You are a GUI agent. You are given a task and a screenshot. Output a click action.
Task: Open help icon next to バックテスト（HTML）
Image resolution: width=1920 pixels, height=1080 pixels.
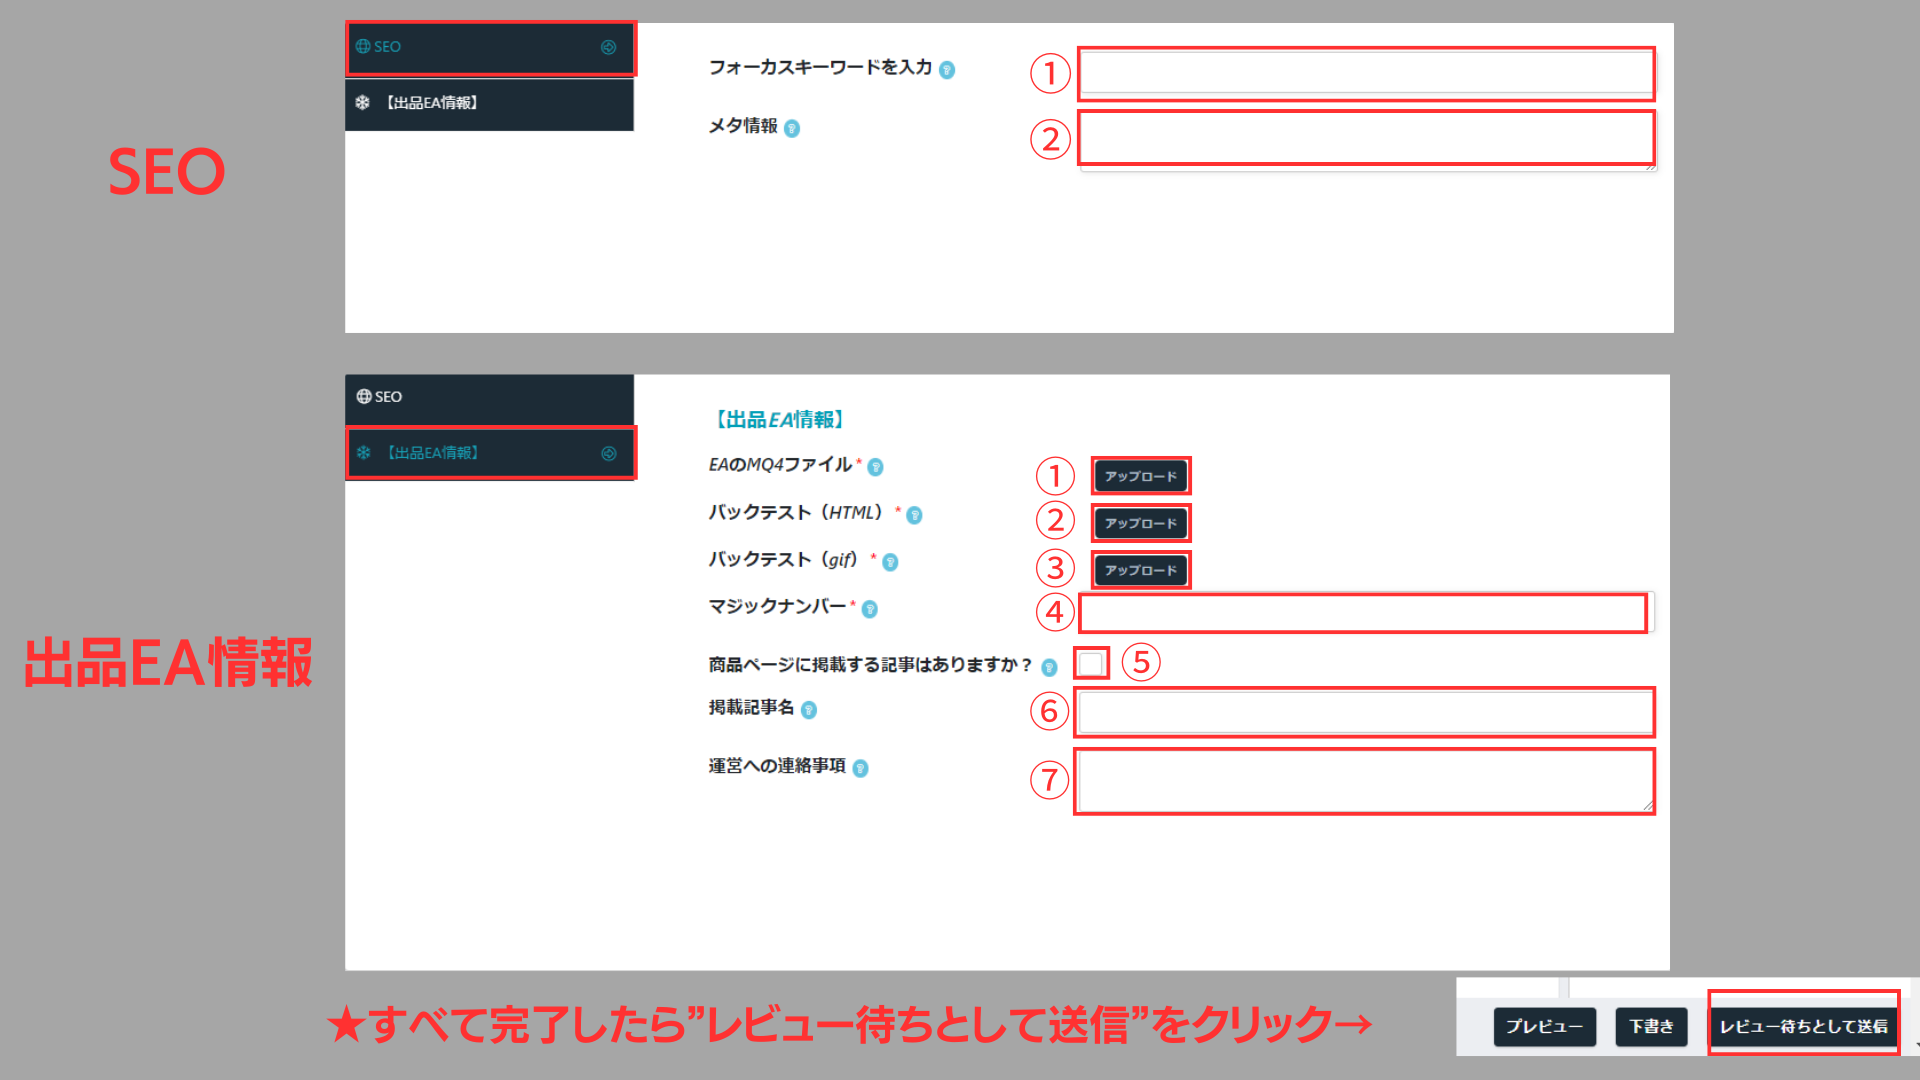click(914, 515)
